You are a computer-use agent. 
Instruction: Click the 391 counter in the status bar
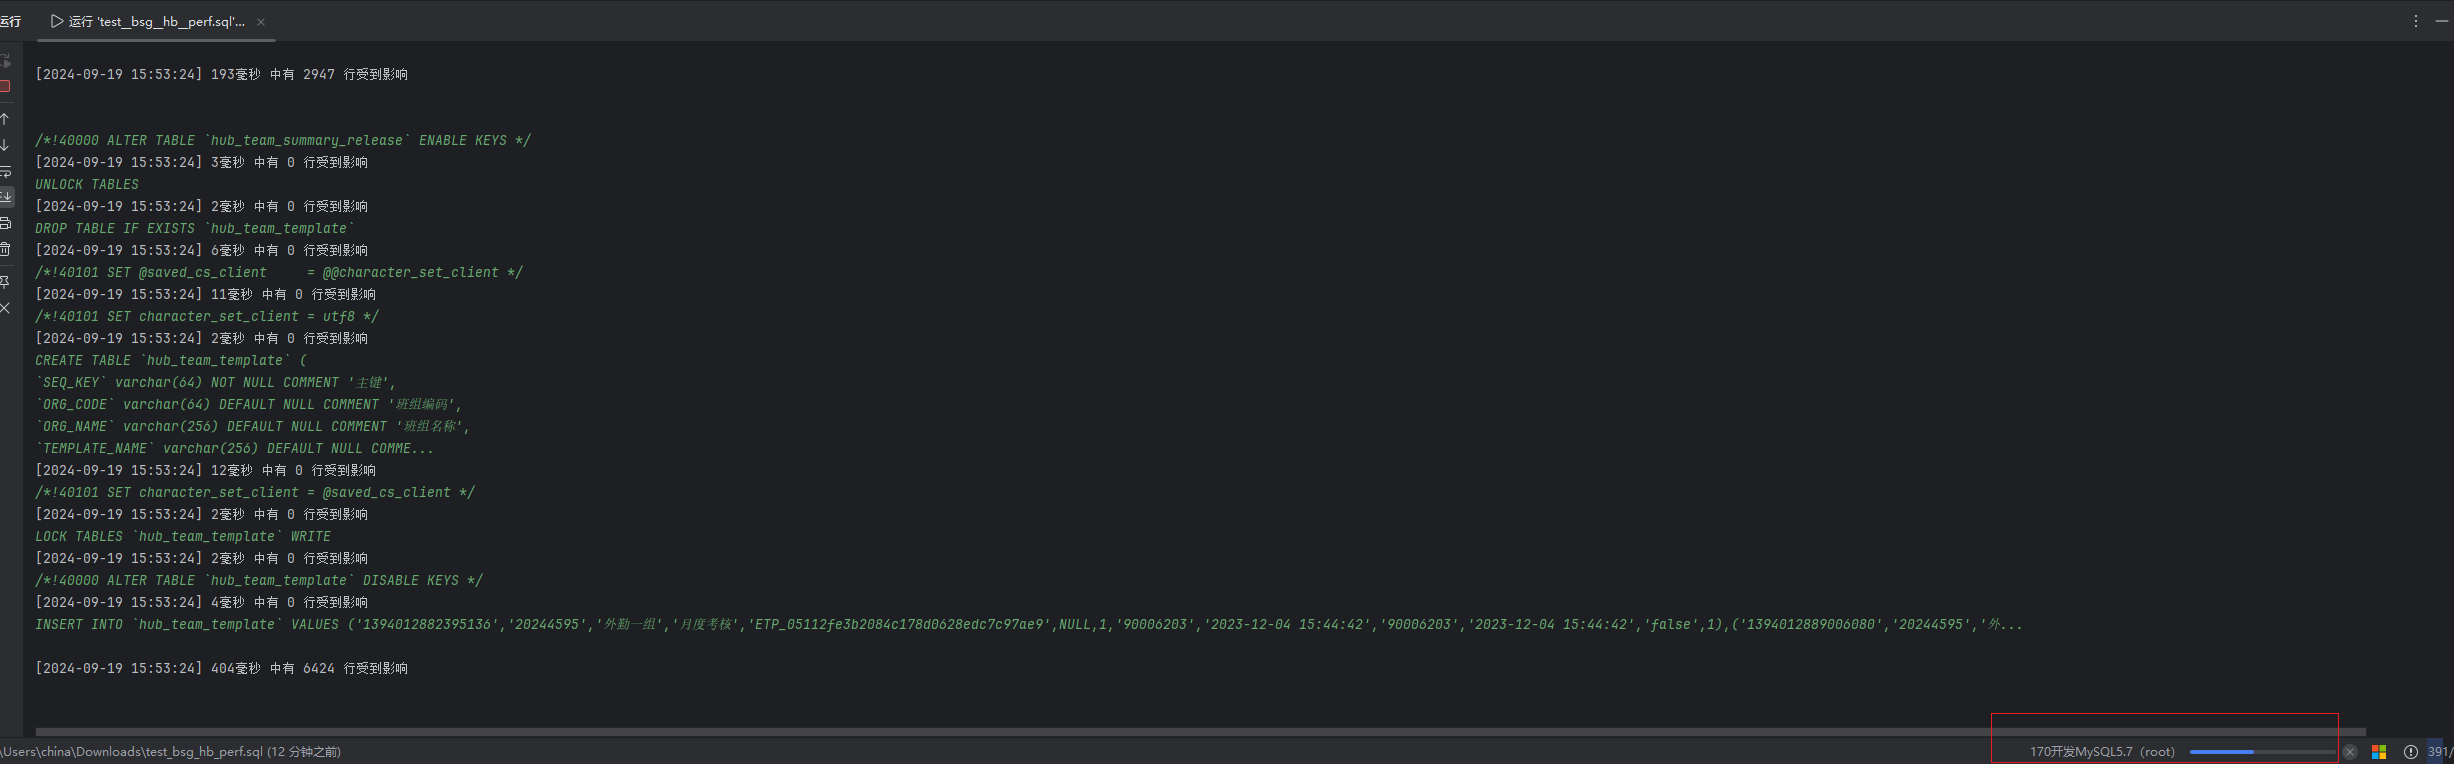2440,752
